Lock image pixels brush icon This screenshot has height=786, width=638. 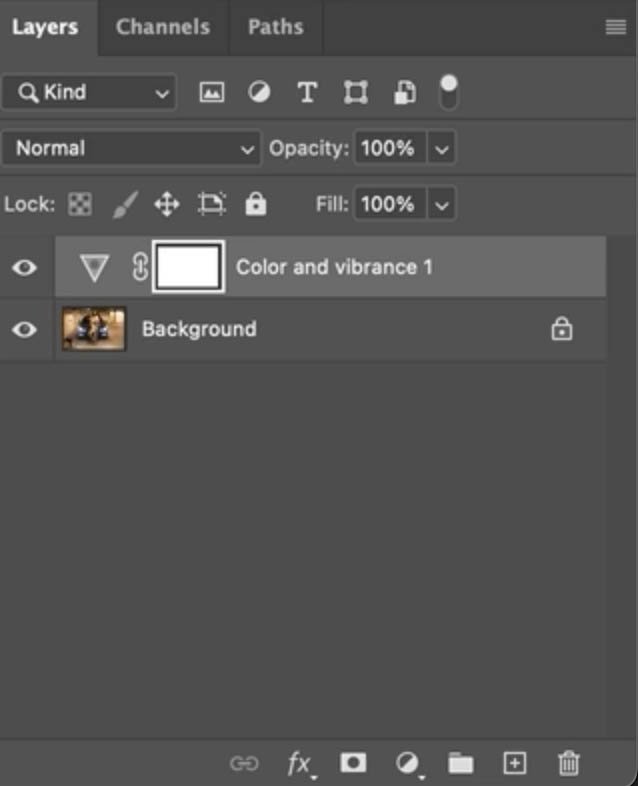pos(124,205)
